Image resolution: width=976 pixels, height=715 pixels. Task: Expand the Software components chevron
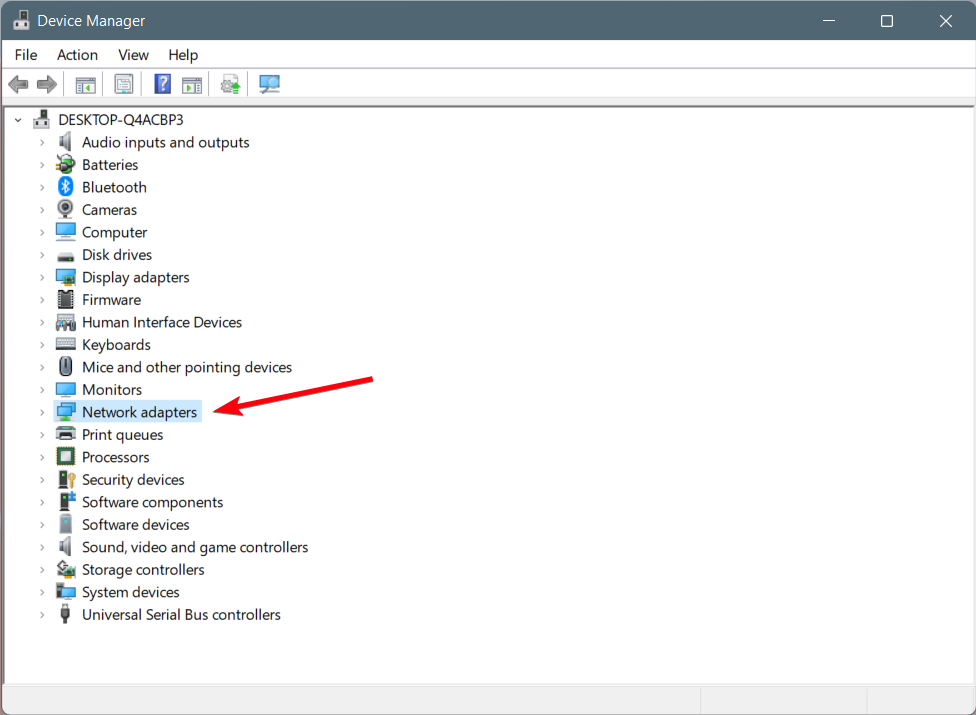click(42, 502)
